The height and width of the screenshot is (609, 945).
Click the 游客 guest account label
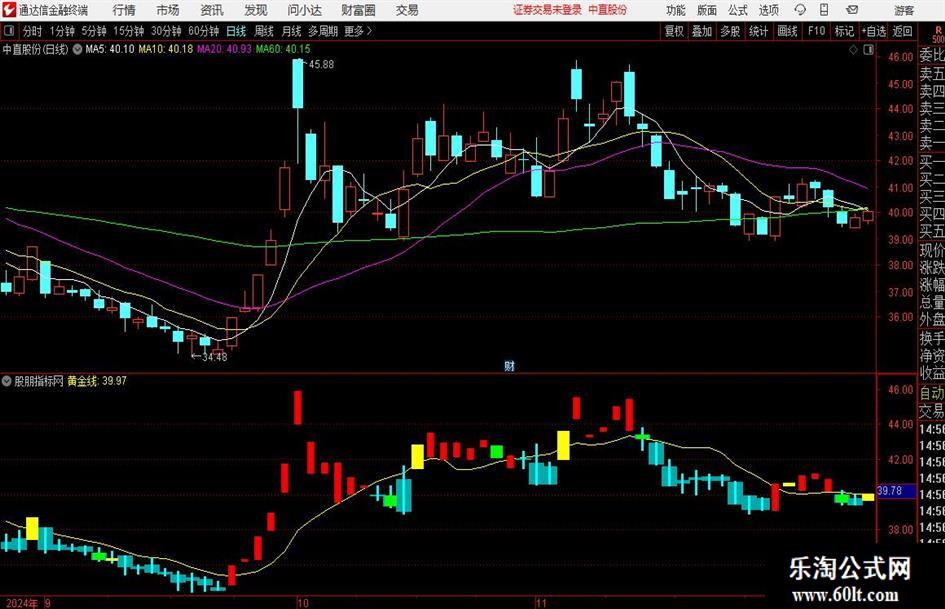[904, 10]
